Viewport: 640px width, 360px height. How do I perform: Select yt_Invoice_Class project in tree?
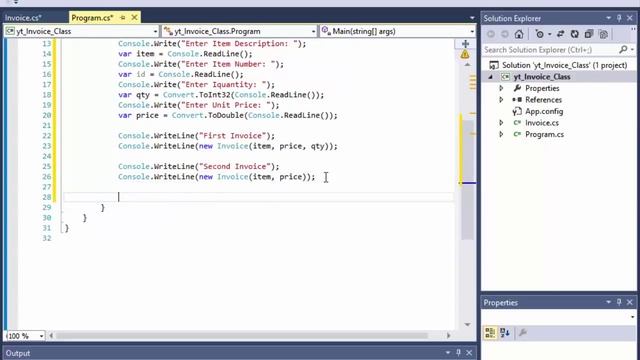(542, 77)
